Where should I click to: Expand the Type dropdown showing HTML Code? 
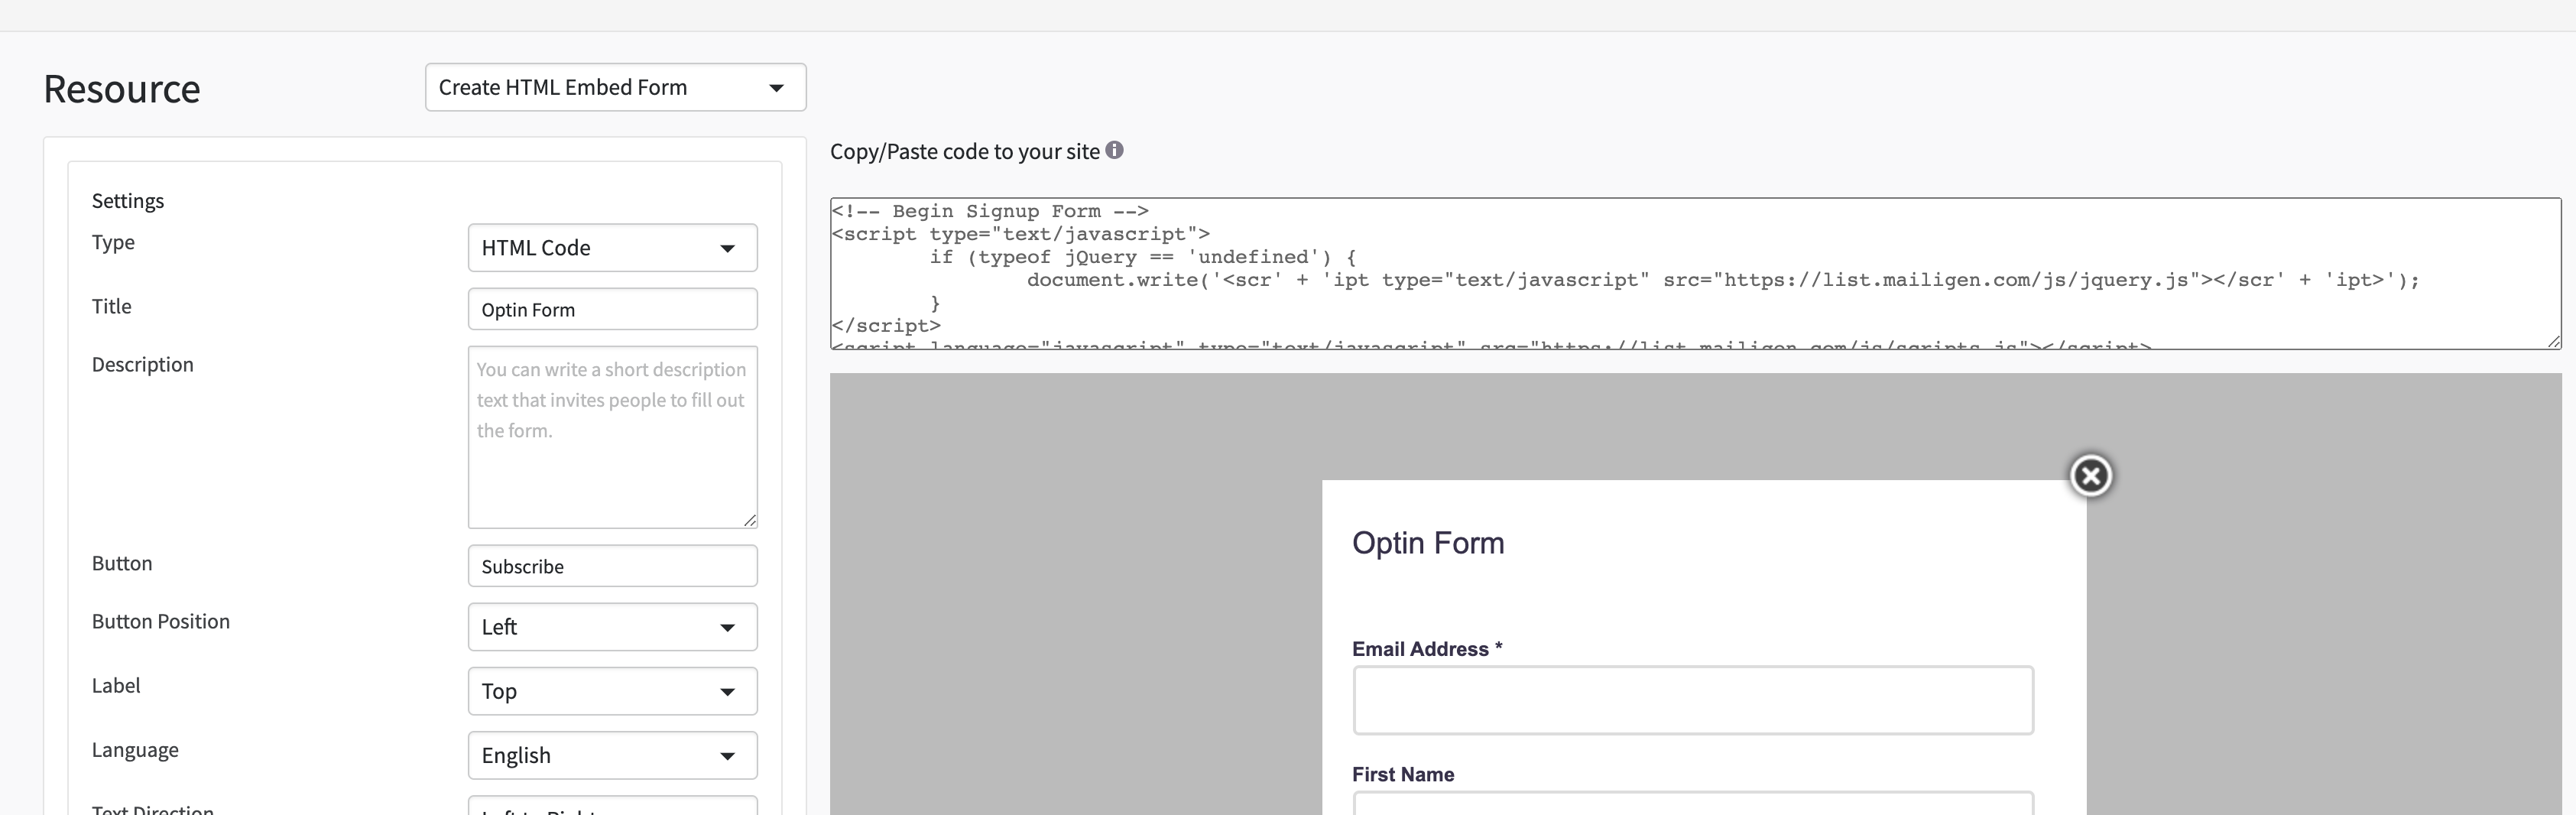(612, 248)
